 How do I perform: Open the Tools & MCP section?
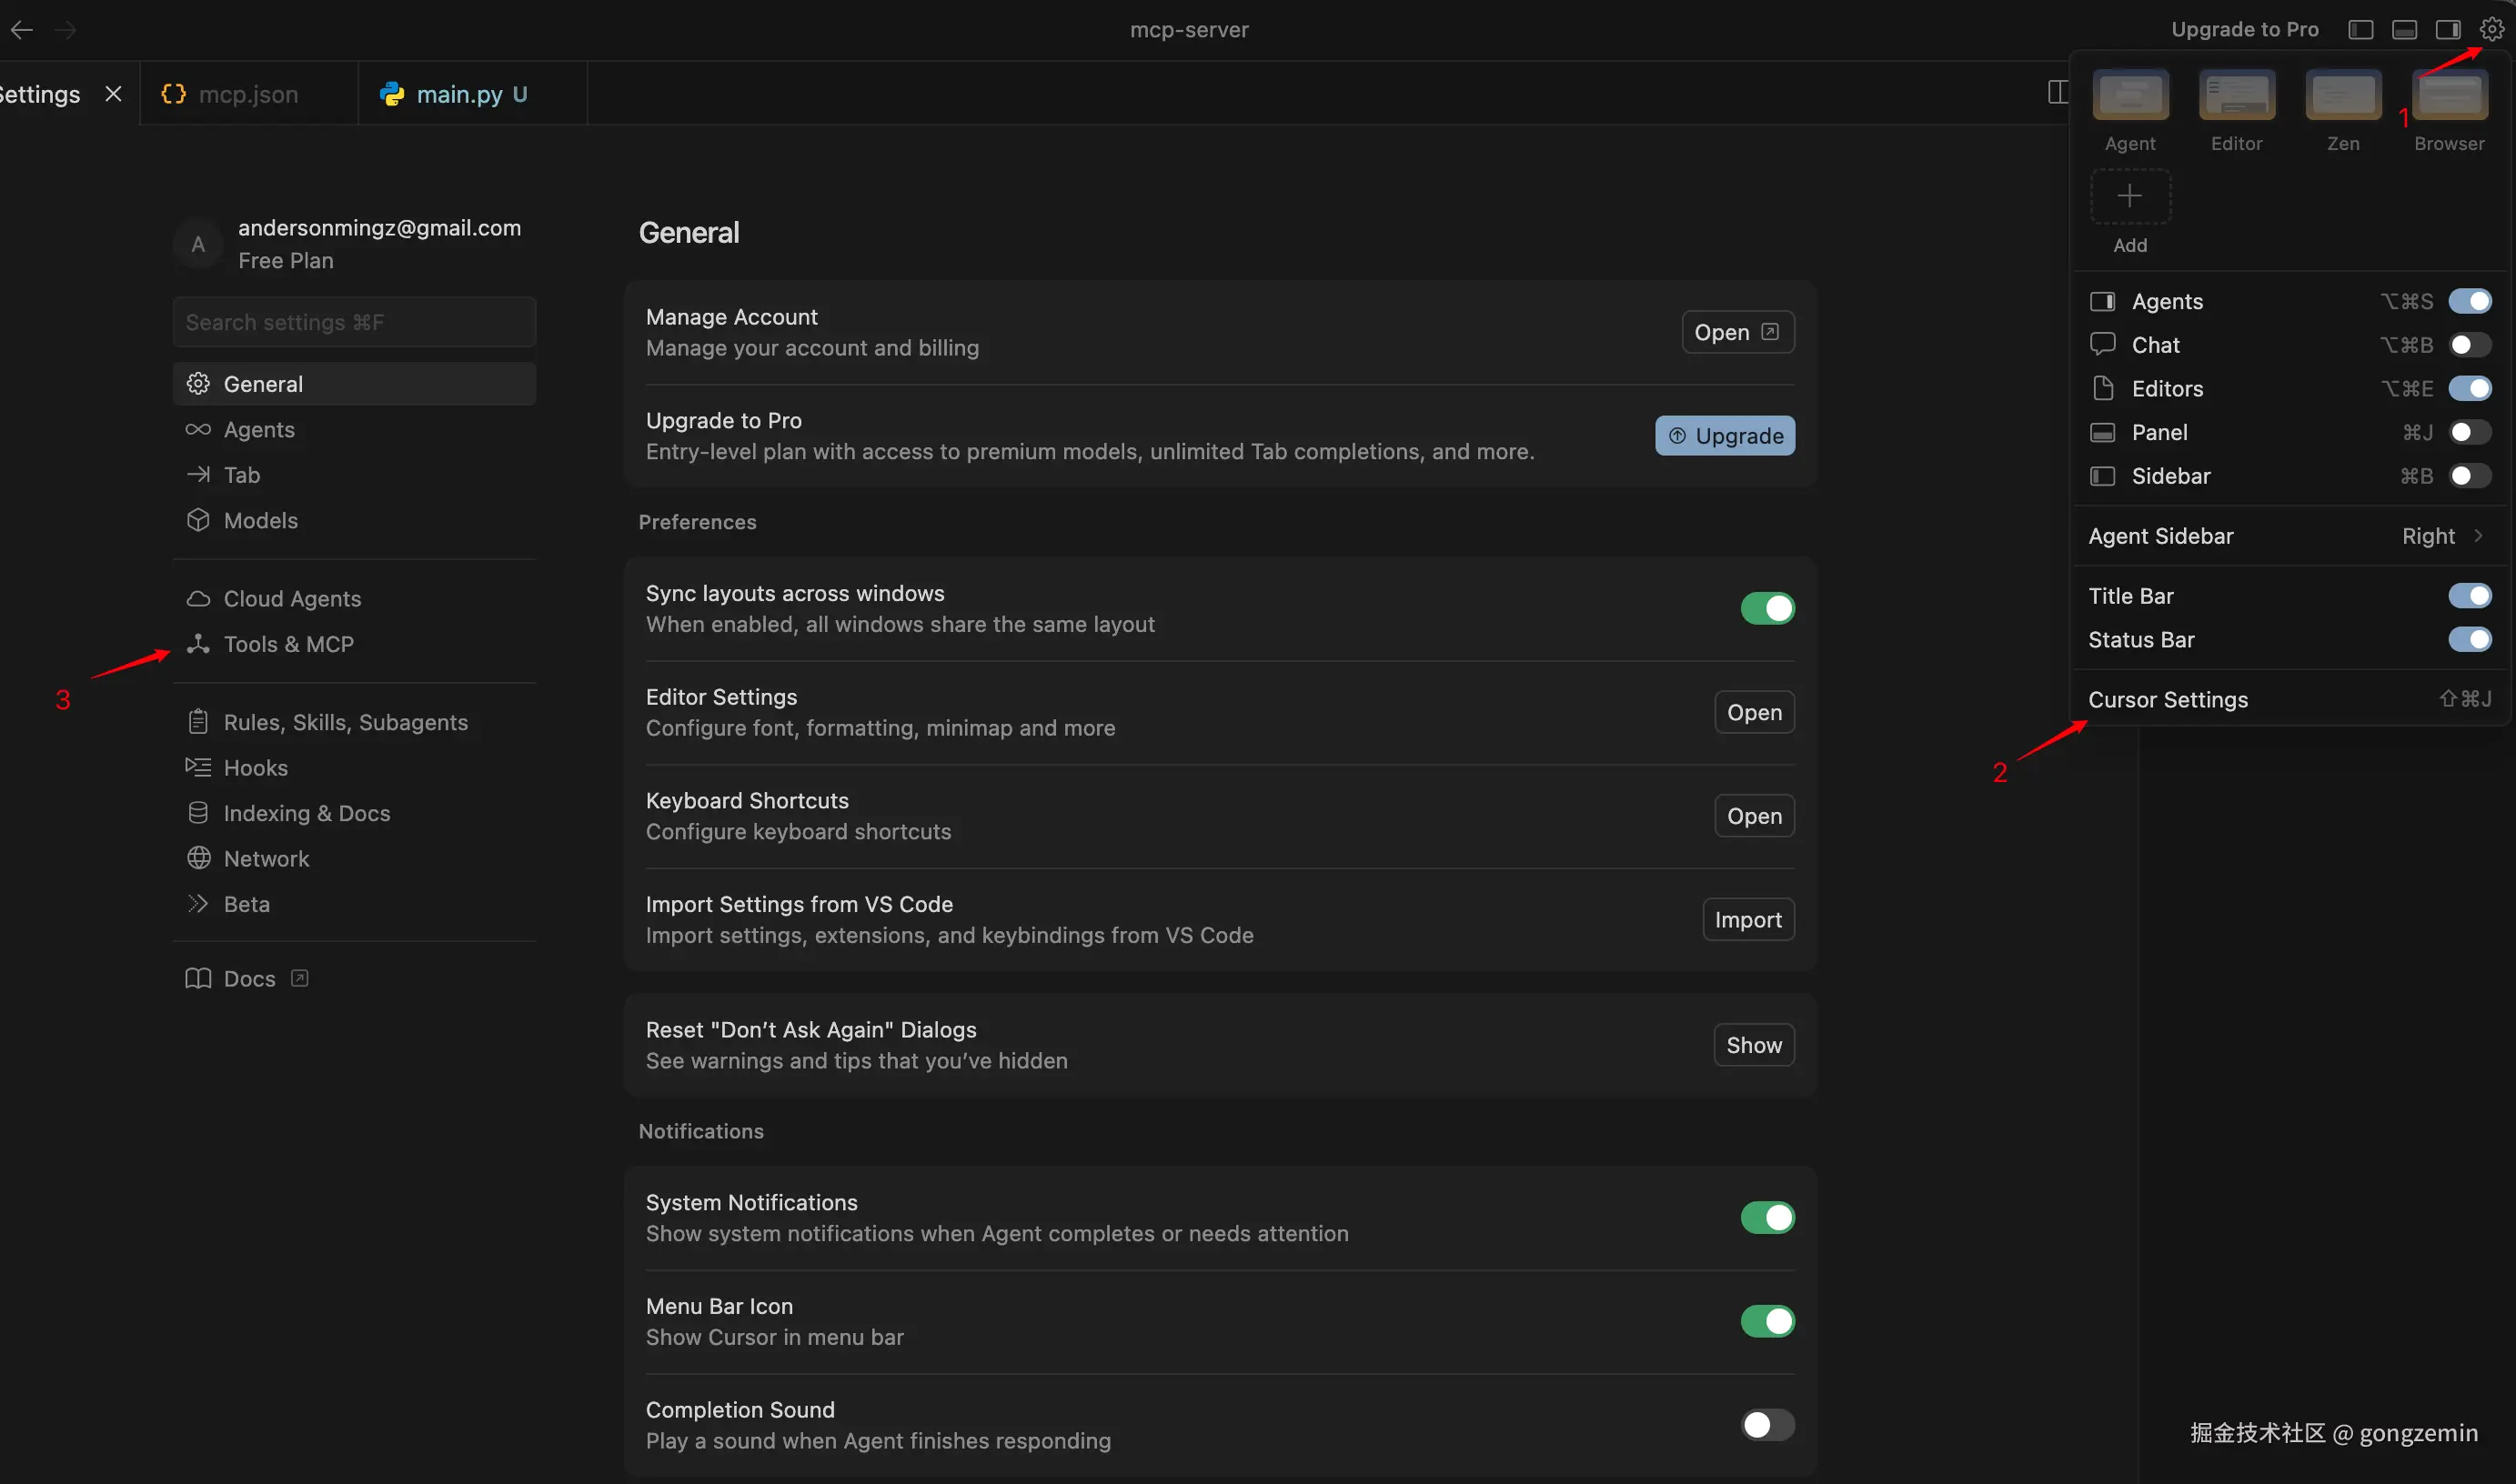[x=355, y=644]
